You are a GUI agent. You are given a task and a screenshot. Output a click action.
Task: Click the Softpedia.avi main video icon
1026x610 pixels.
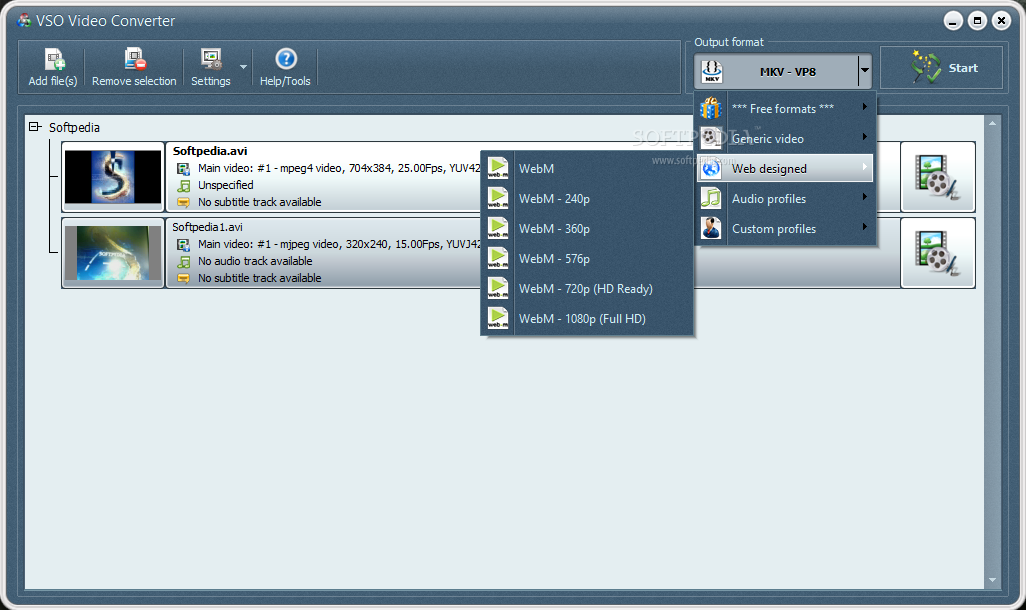183,169
